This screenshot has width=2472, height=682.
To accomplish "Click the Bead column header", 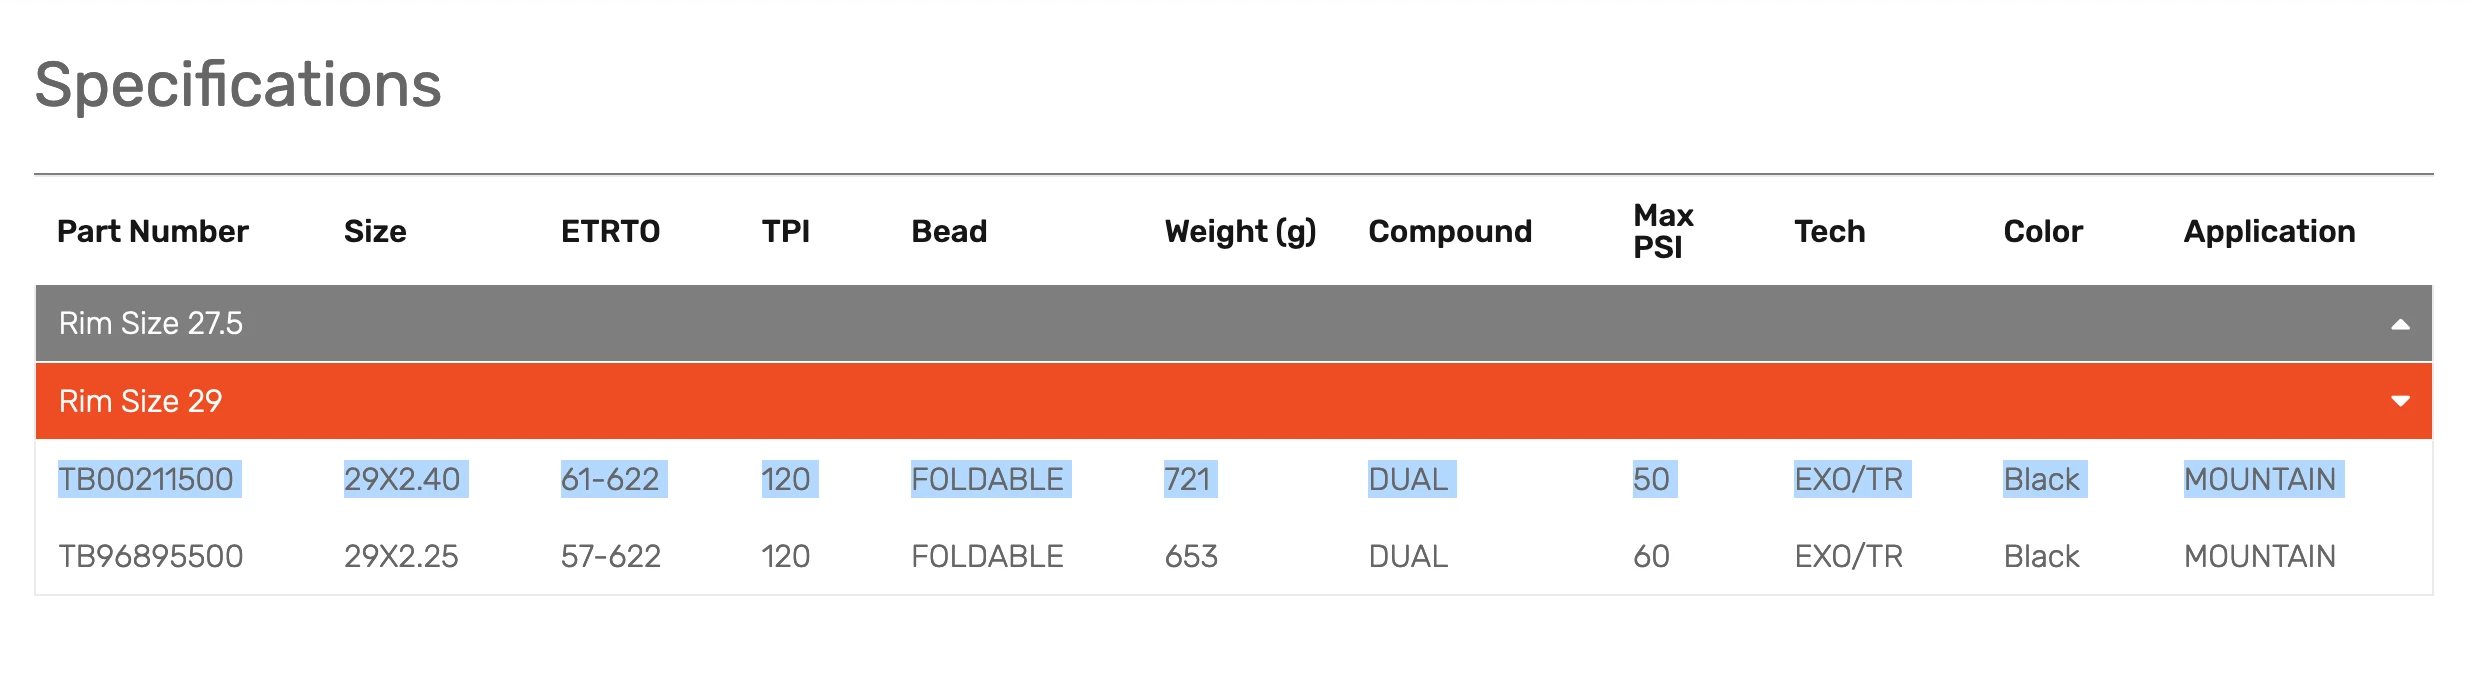I will (x=949, y=231).
